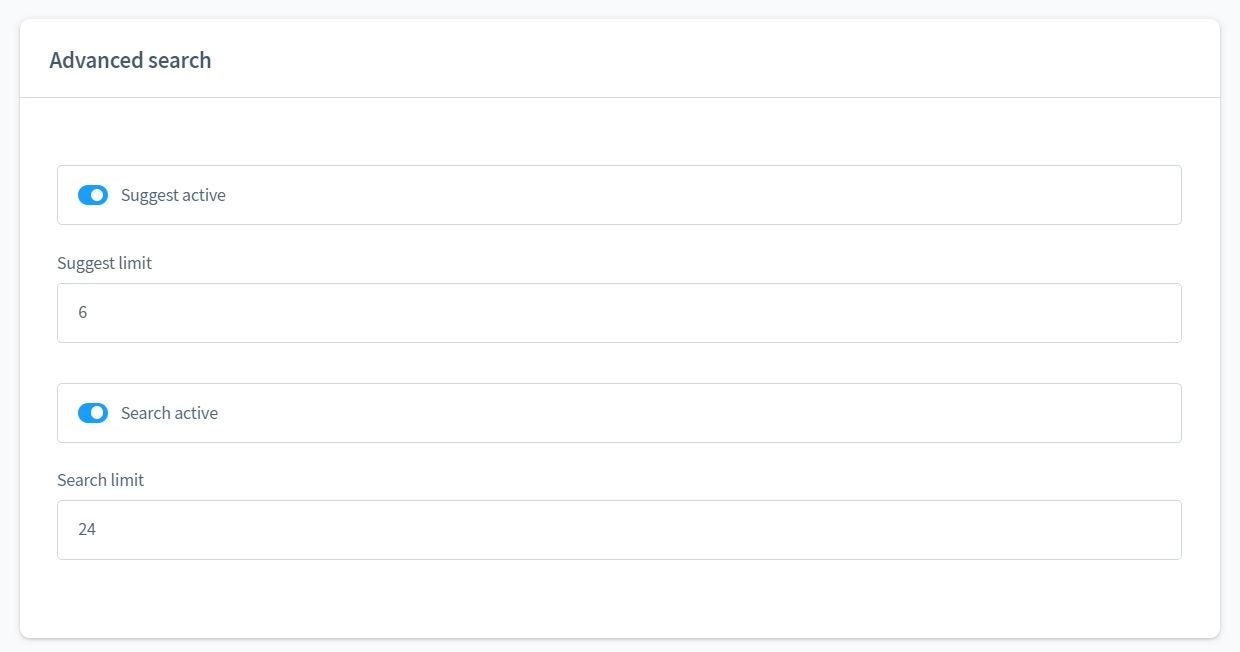Click the blue track of Suggest active switch

click(84, 195)
